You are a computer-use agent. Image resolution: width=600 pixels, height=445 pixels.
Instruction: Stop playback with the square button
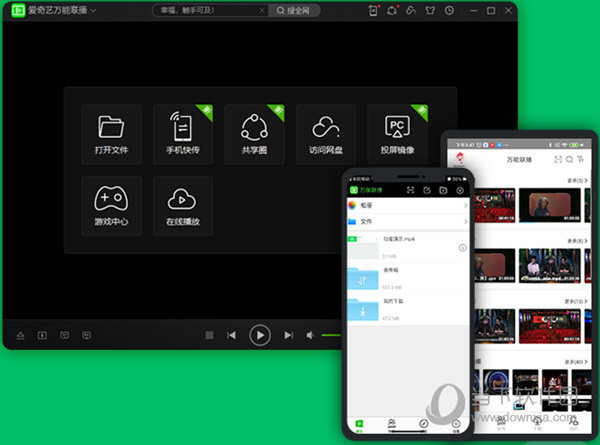[209, 335]
